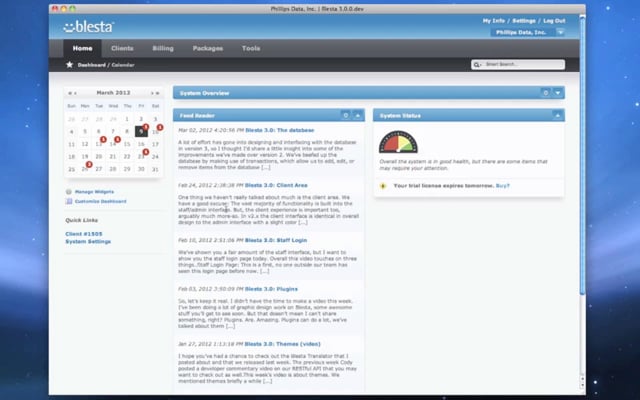Click the 'Feed Reader' widget title

197,116
